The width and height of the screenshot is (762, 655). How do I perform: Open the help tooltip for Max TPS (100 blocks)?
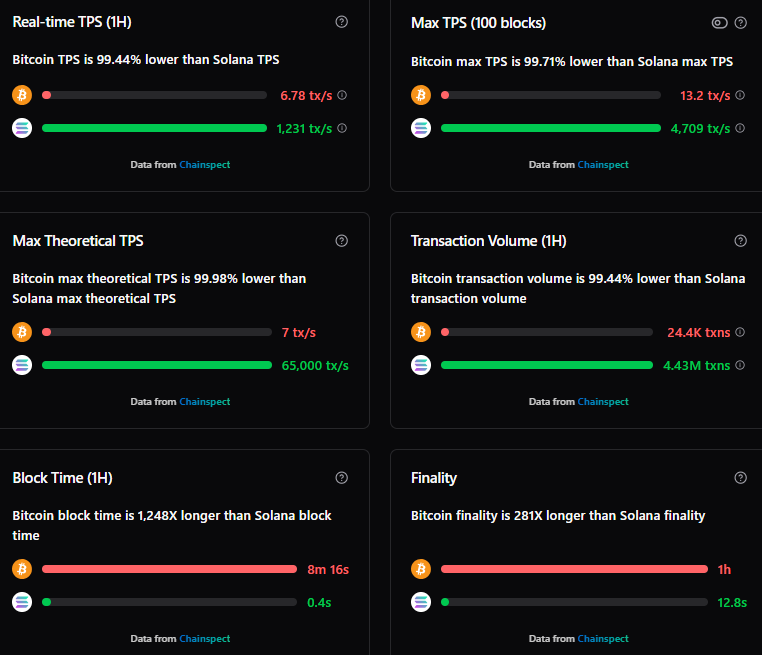[x=741, y=23]
